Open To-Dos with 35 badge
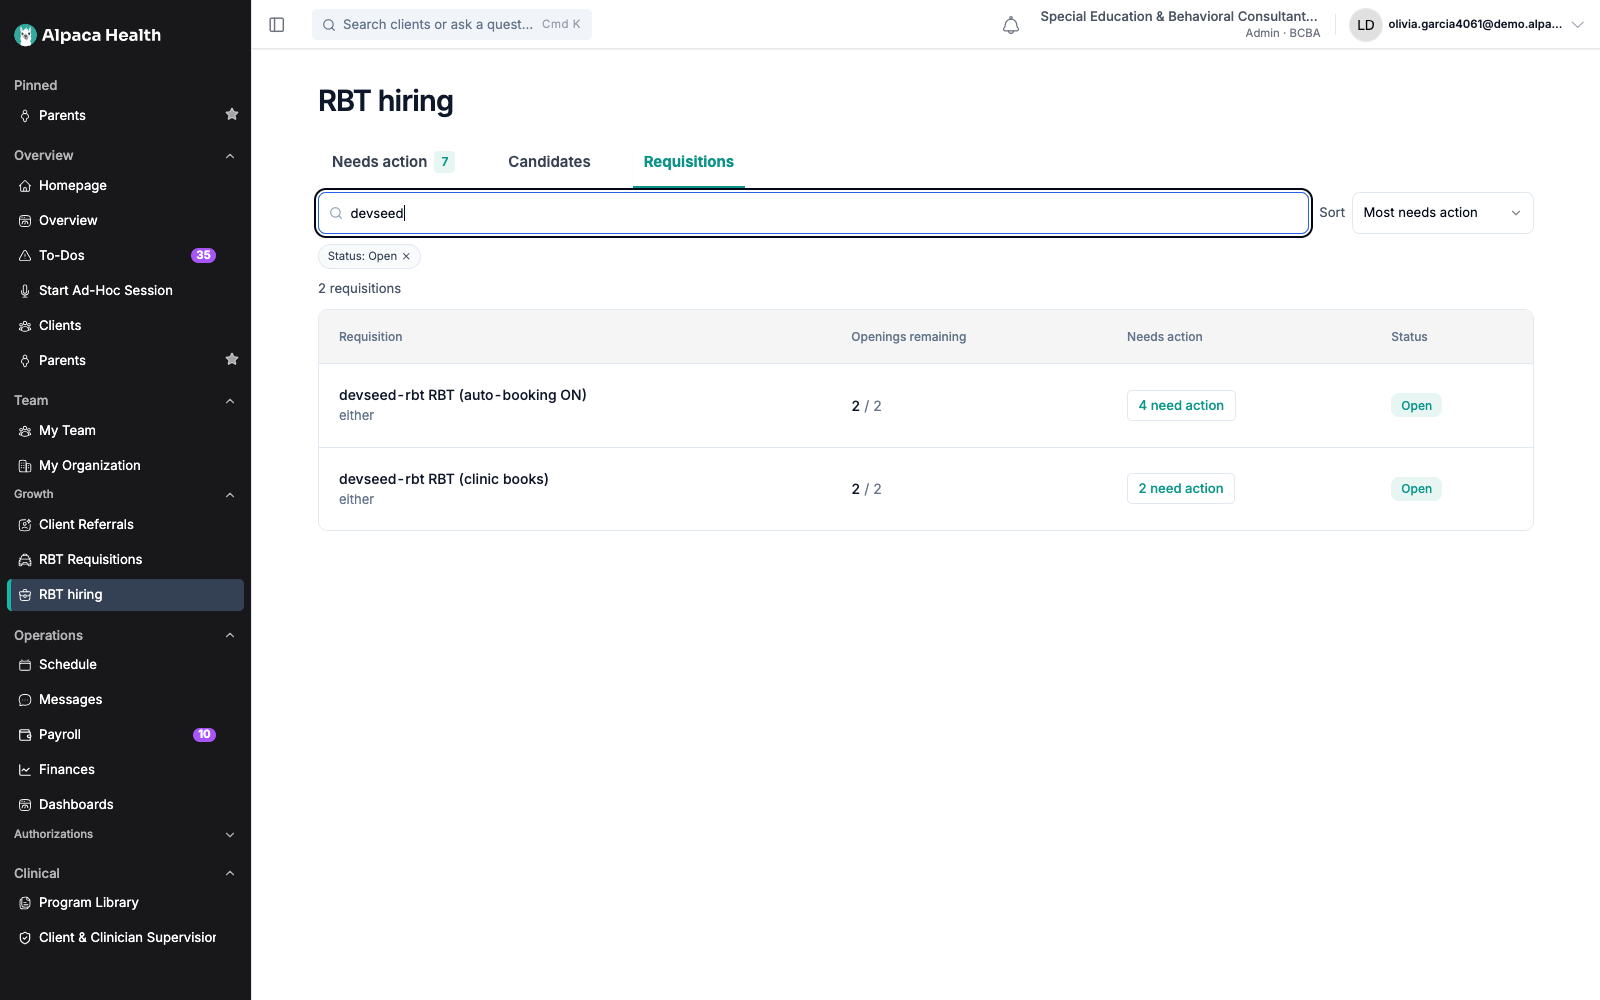 point(125,256)
